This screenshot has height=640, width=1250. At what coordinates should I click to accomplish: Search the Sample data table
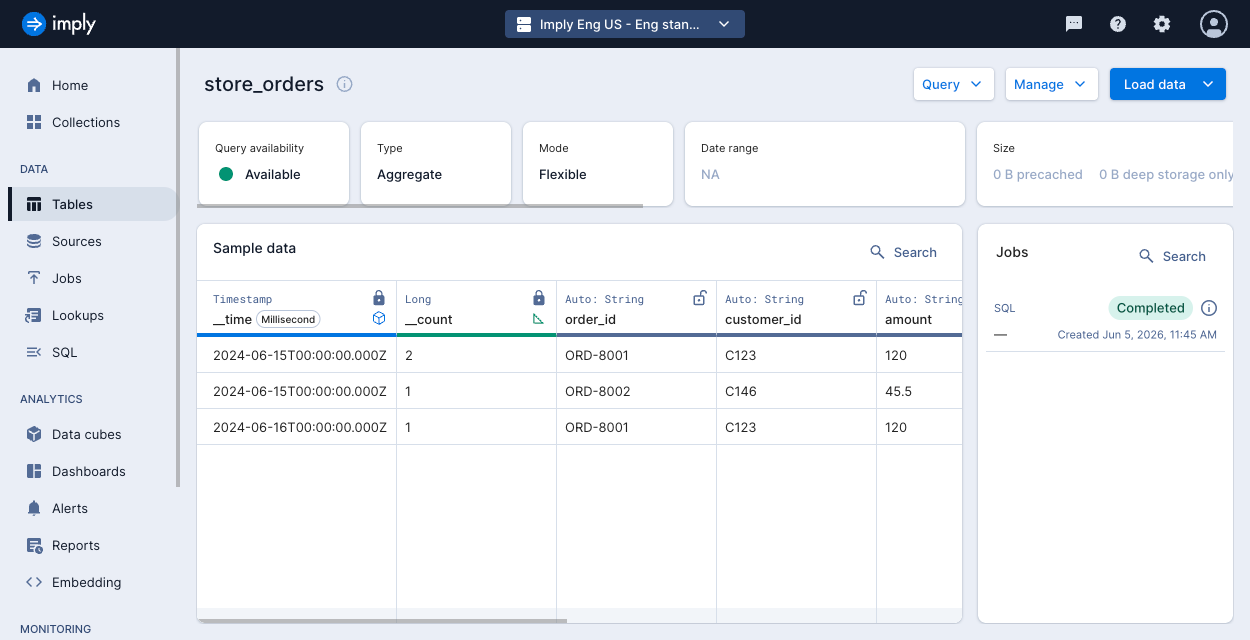coord(903,252)
